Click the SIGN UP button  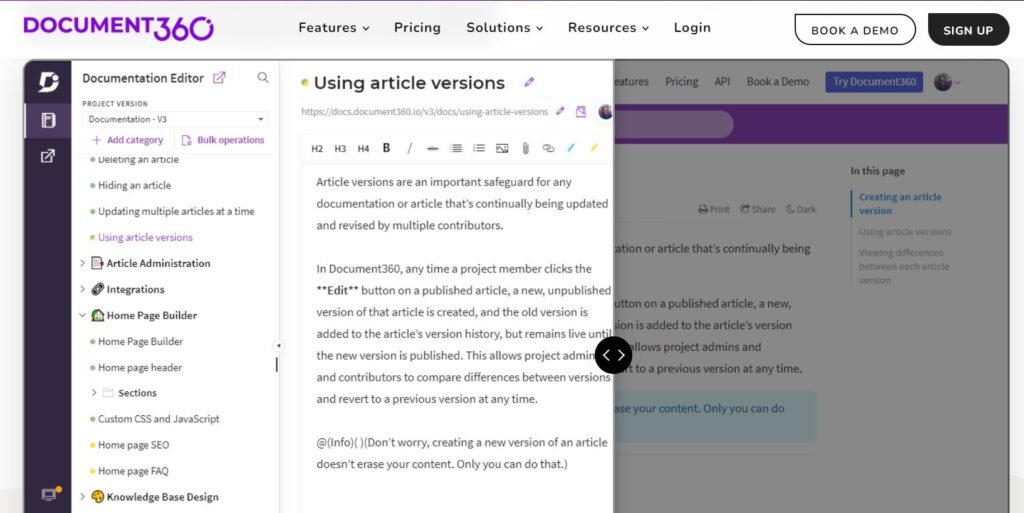(x=968, y=30)
